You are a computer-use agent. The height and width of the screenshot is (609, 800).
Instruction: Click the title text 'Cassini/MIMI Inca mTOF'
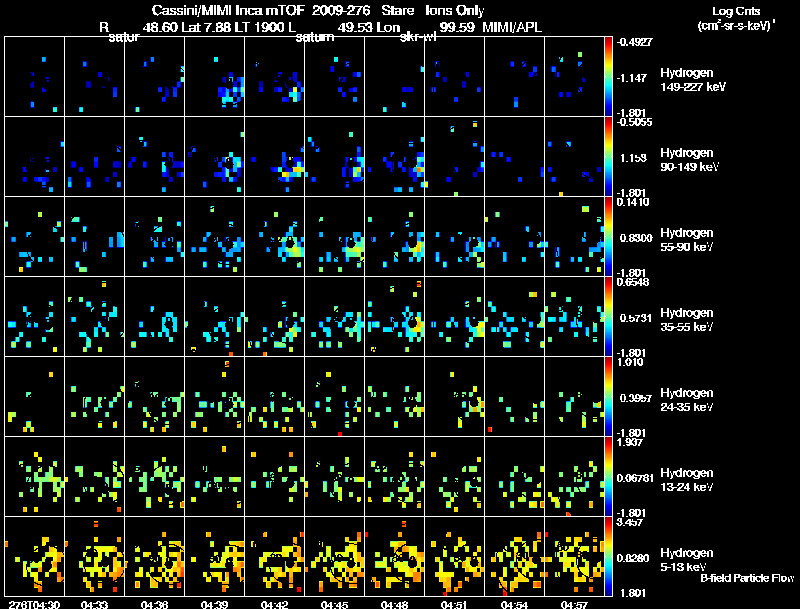(228, 10)
